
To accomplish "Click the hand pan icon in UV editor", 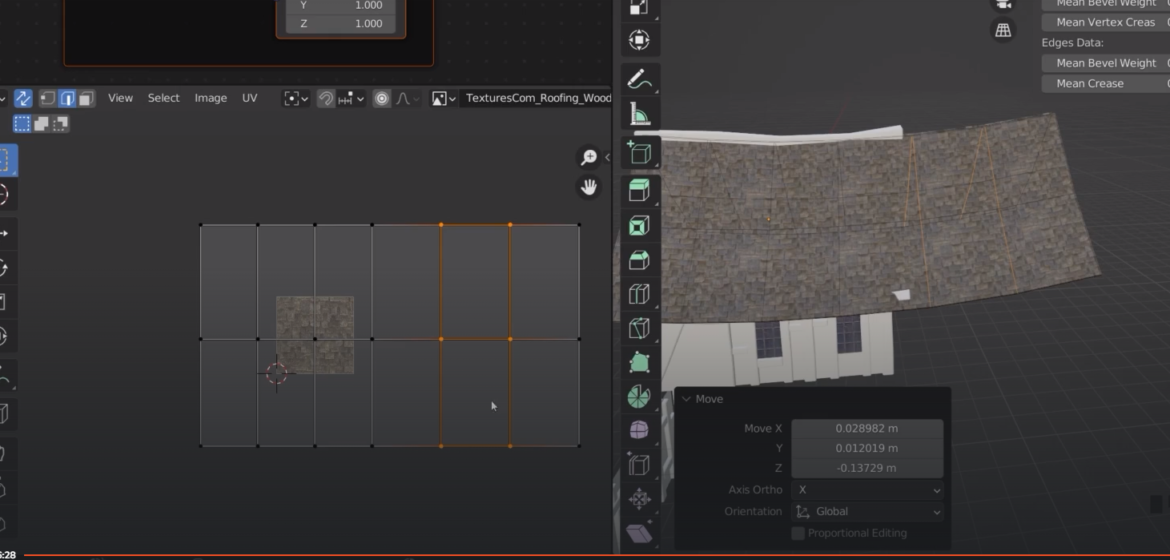I will (x=589, y=187).
